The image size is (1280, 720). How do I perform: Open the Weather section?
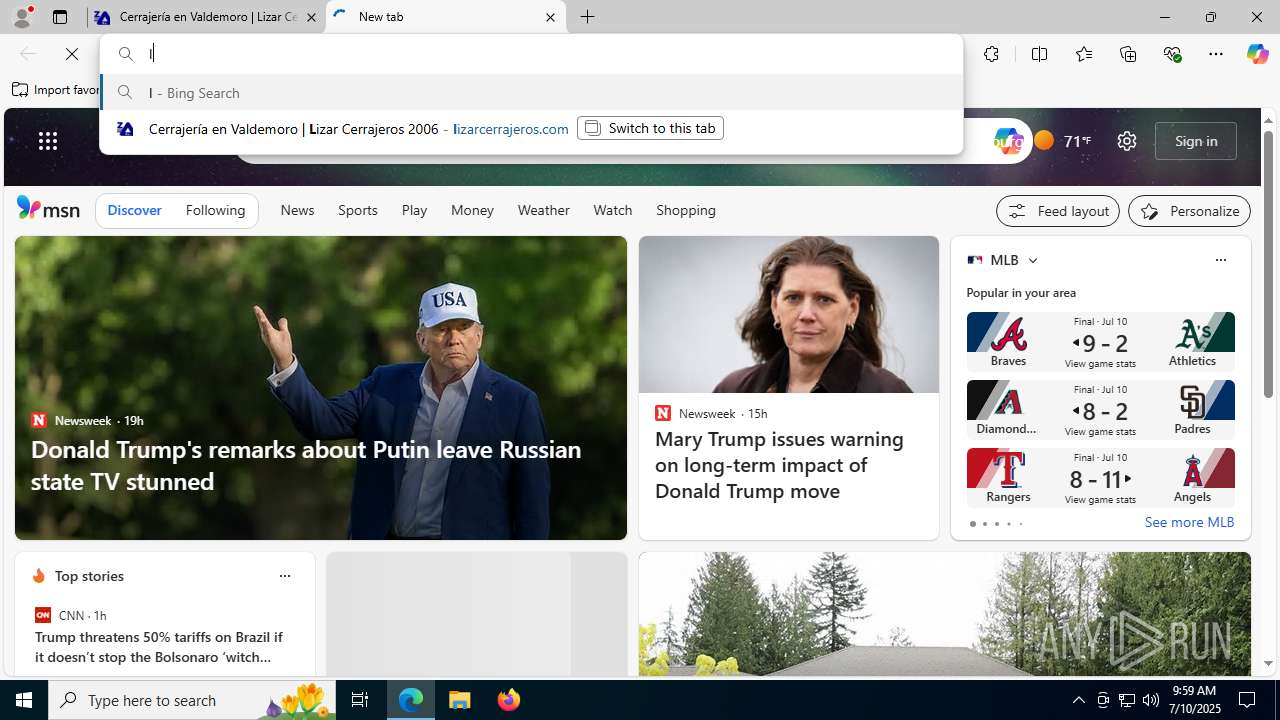[543, 210]
